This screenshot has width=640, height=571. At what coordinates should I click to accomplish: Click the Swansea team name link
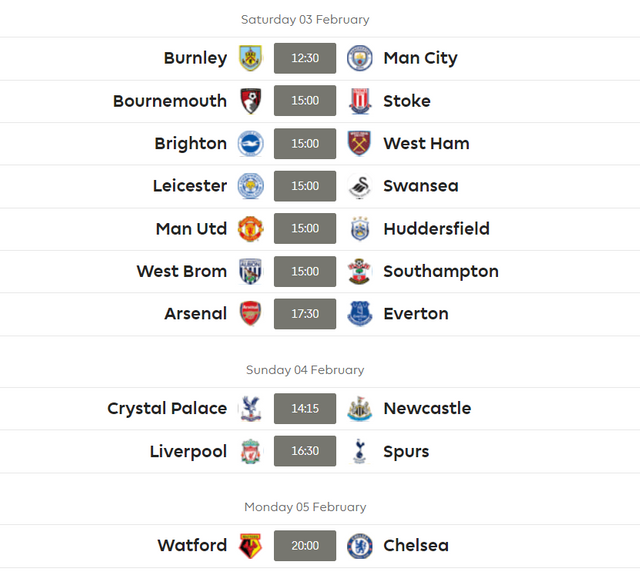(x=421, y=186)
